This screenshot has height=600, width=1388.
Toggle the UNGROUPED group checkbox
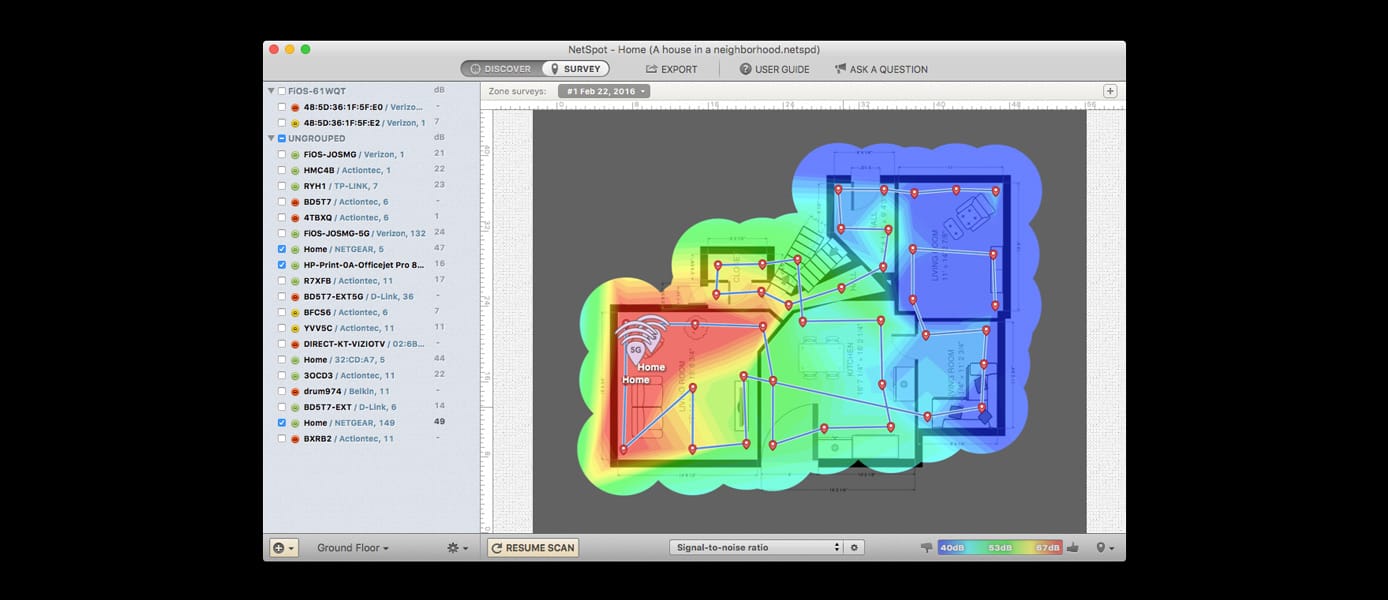pyautogui.click(x=282, y=139)
